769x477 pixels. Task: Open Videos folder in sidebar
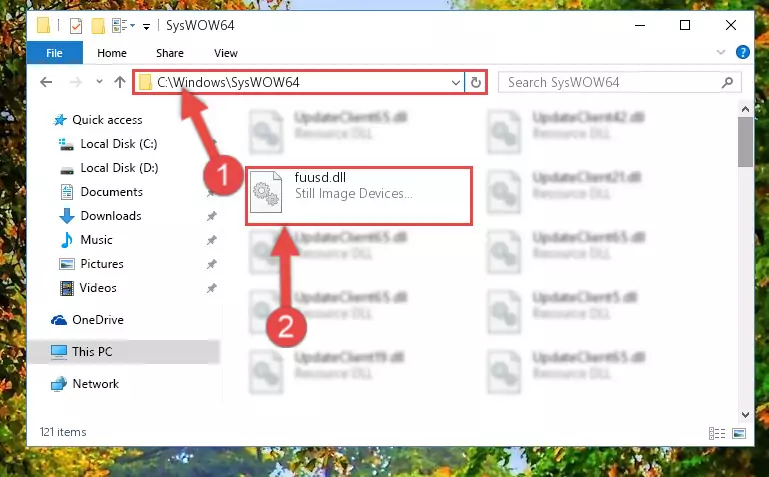click(x=98, y=288)
